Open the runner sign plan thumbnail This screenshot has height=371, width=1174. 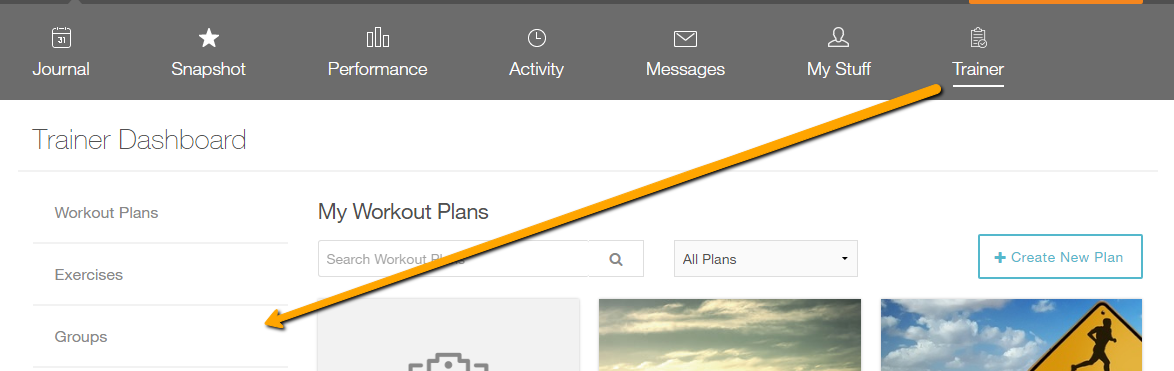[x=1012, y=334]
